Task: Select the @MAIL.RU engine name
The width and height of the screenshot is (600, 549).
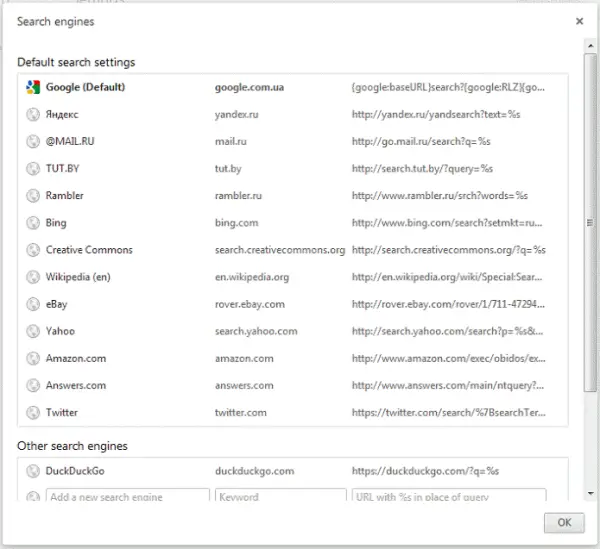Action: (70, 142)
